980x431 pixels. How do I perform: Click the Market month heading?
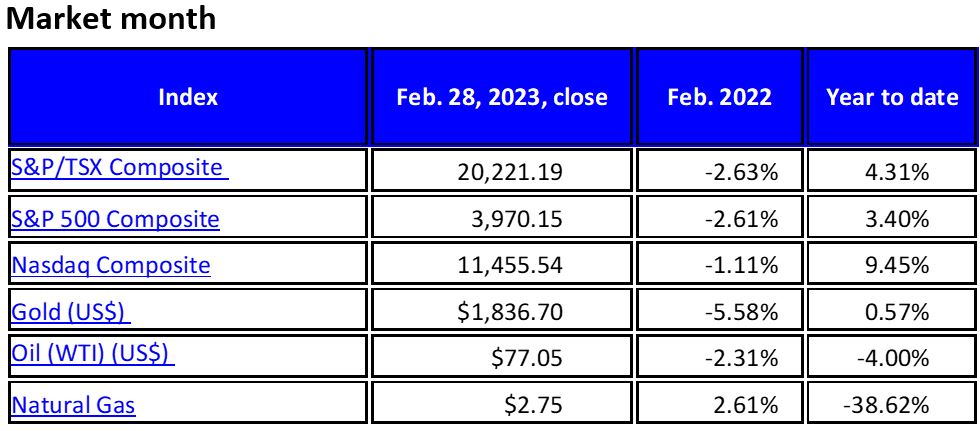(111, 19)
